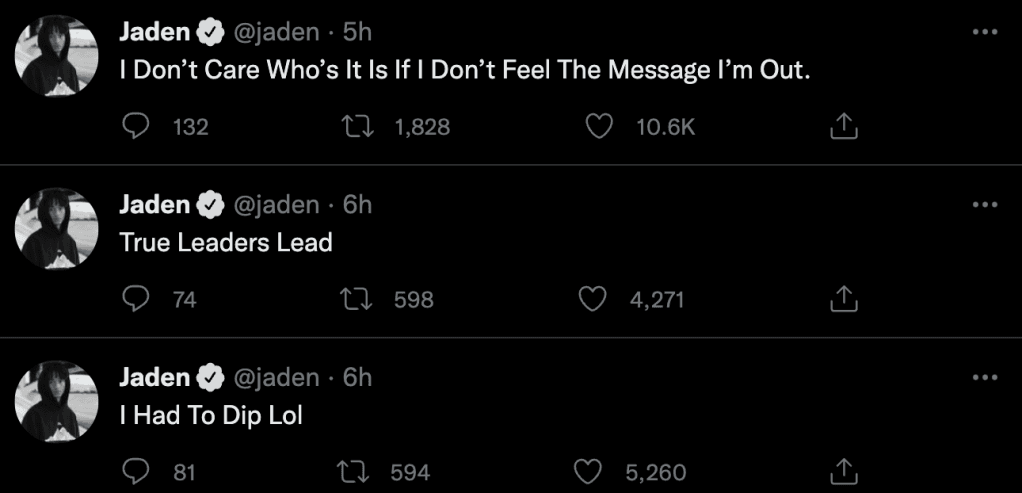
Task: Reply to the "I'm Out" message tweet
Action: (x=135, y=126)
